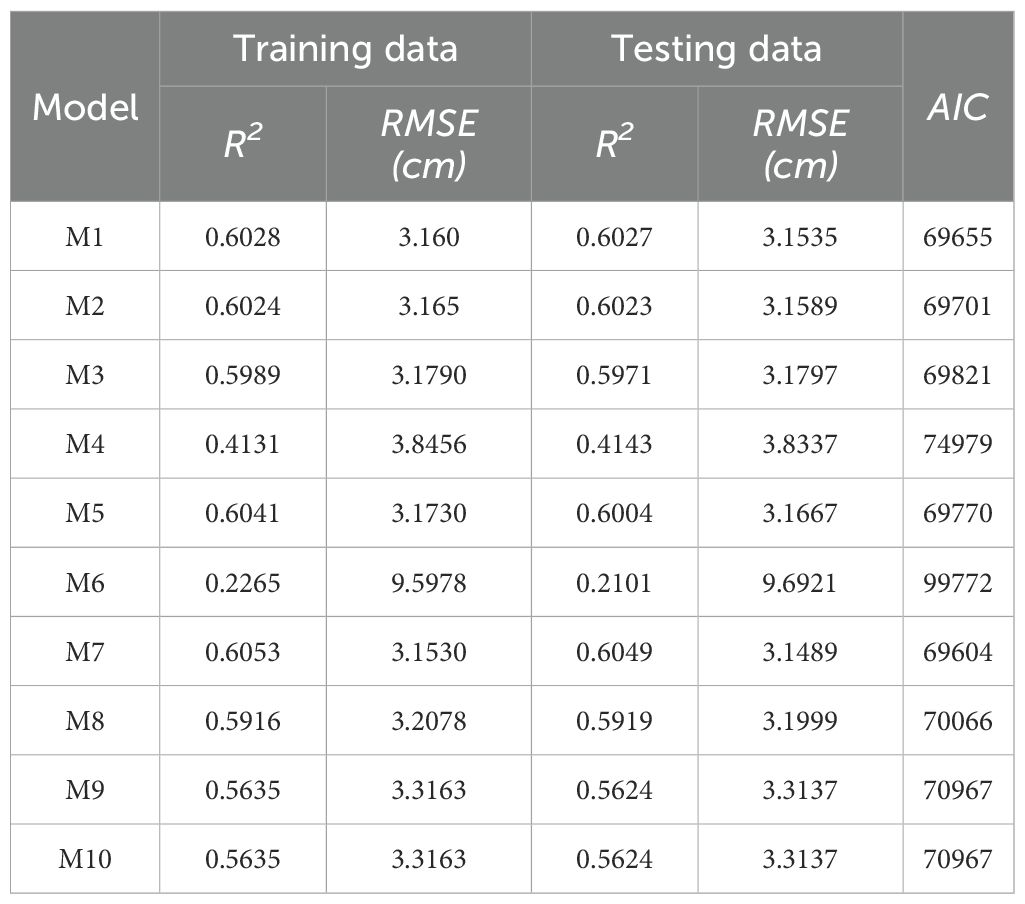
Task: Click the Testing data R² header
Action: (614, 144)
